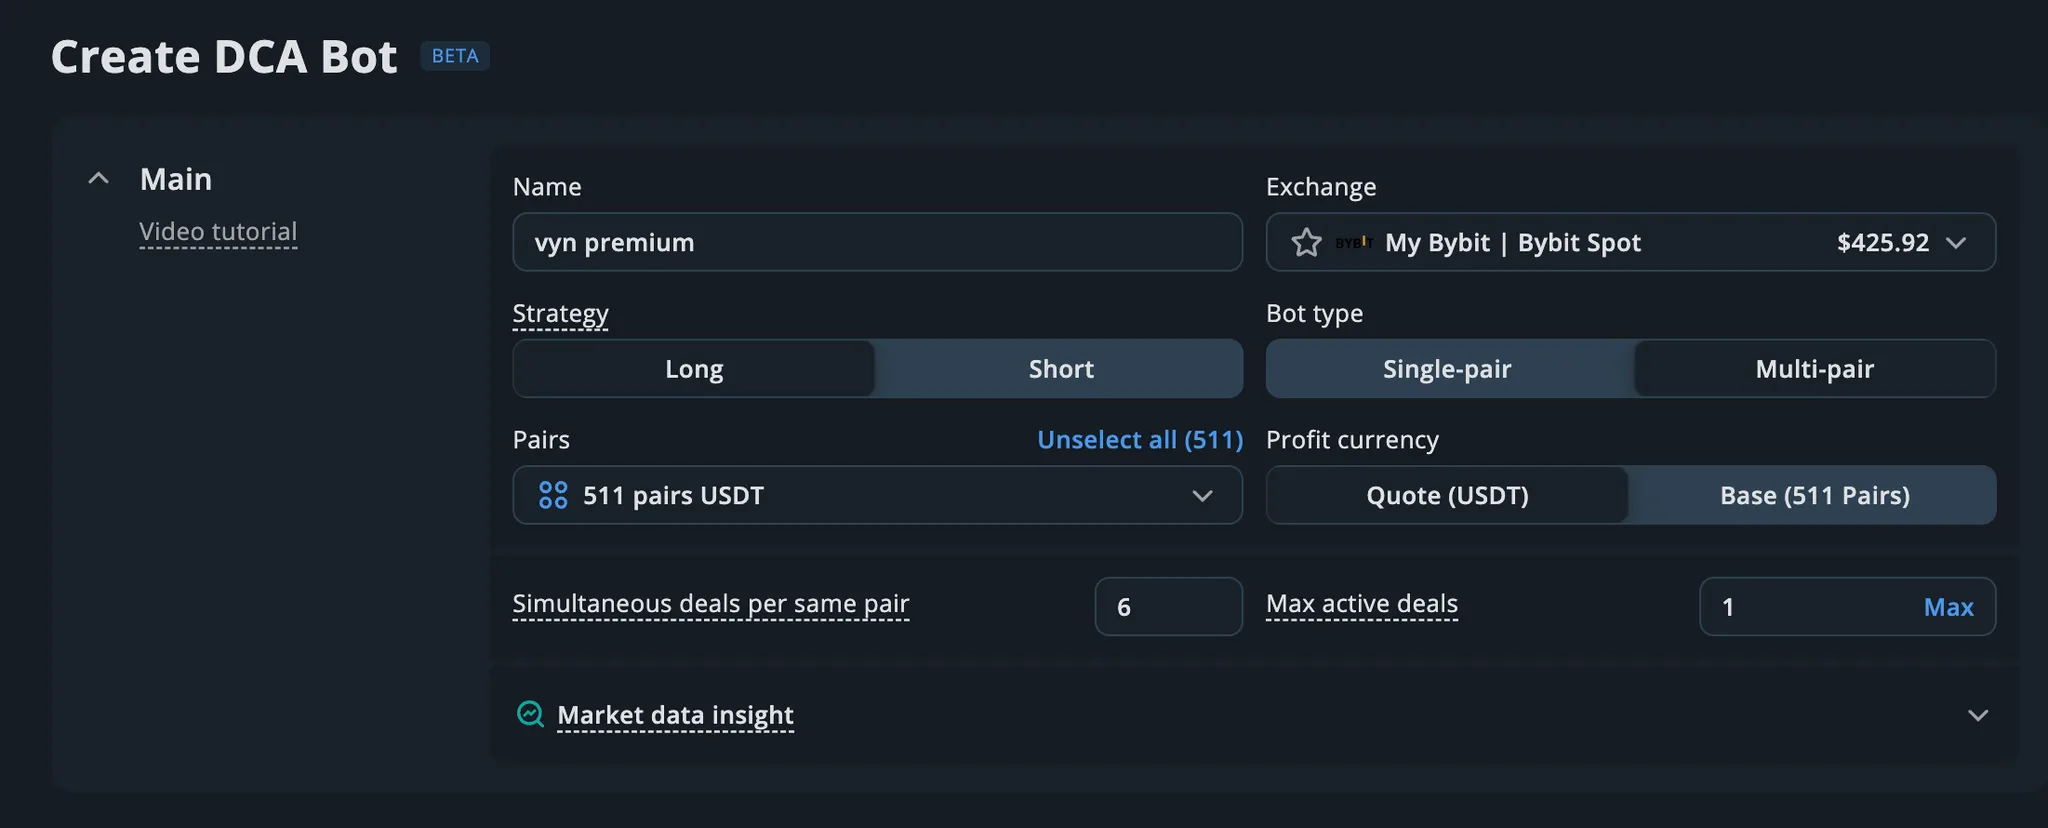Set profit currency to Base (511 Pairs)
2048x828 pixels.
click(1814, 495)
